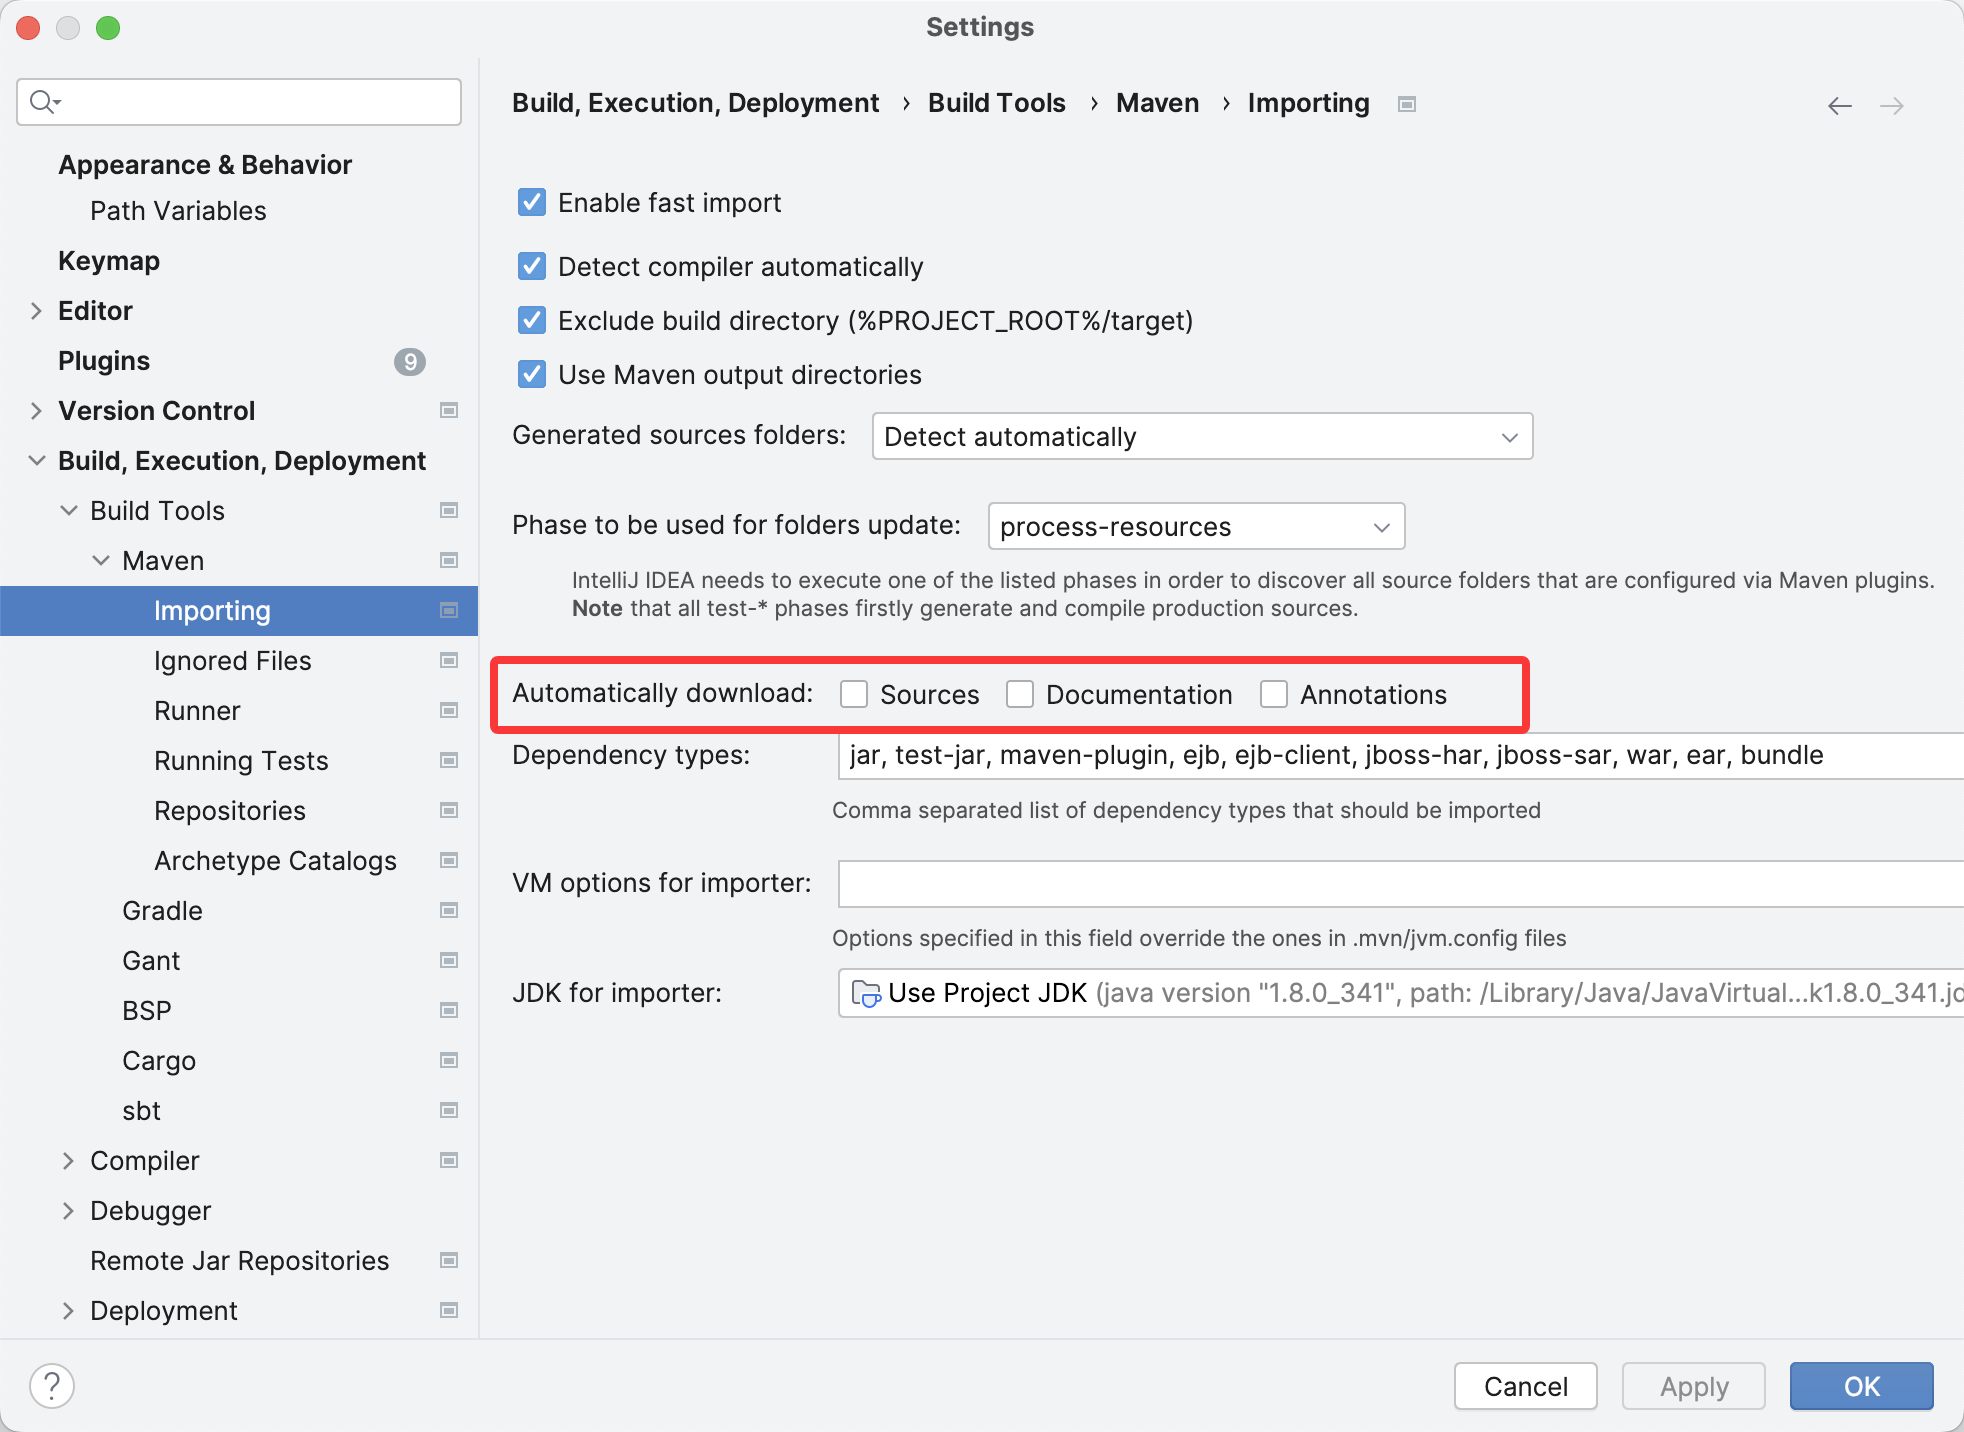Click the forward navigation arrow

click(x=1892, y=106)
